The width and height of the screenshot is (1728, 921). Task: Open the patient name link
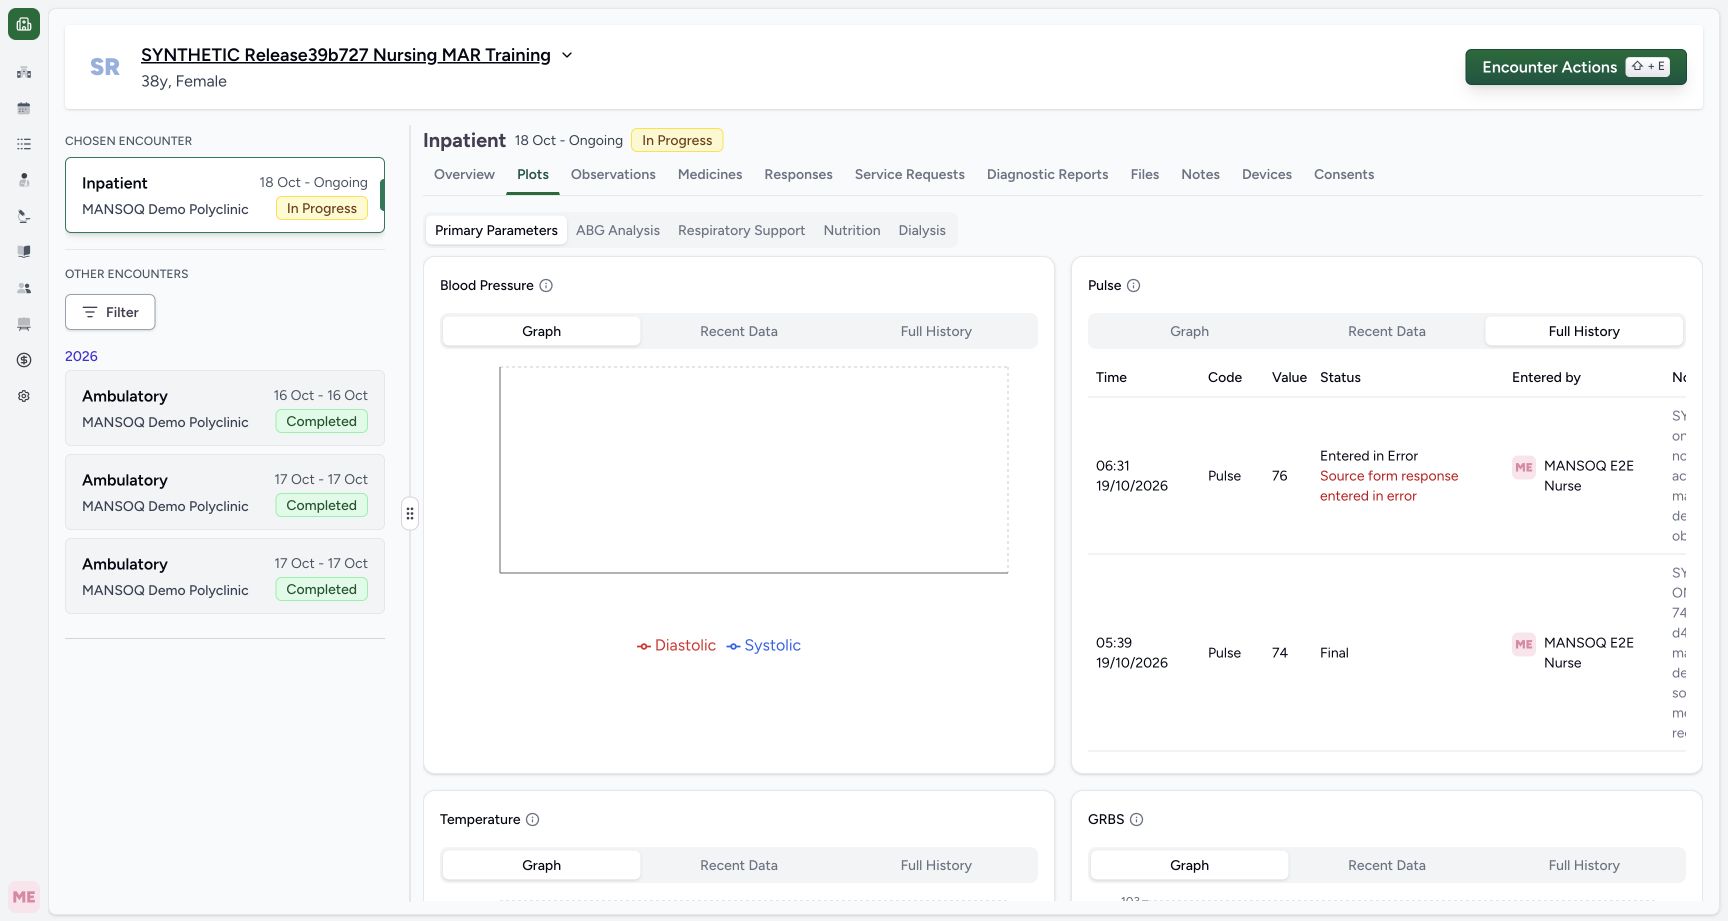point(346,55)
